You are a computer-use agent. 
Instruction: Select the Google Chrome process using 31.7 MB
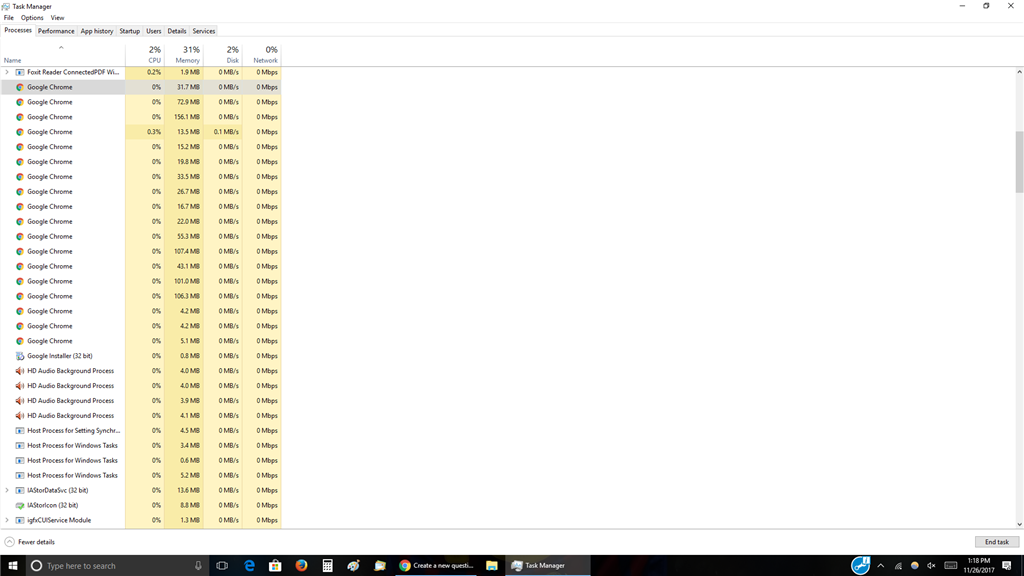(x=141, y=87)
